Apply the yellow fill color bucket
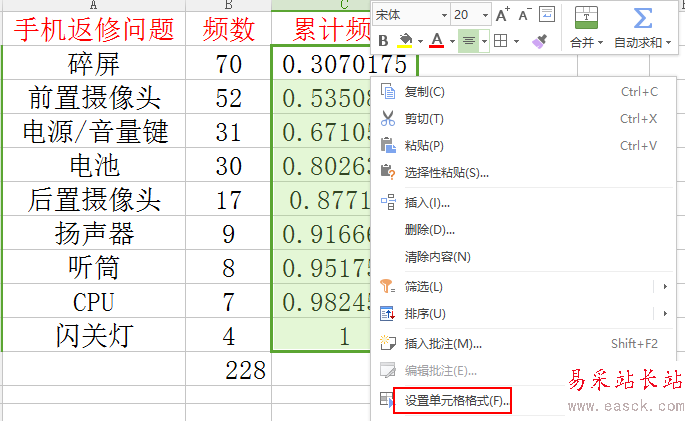 click(405, 41)
